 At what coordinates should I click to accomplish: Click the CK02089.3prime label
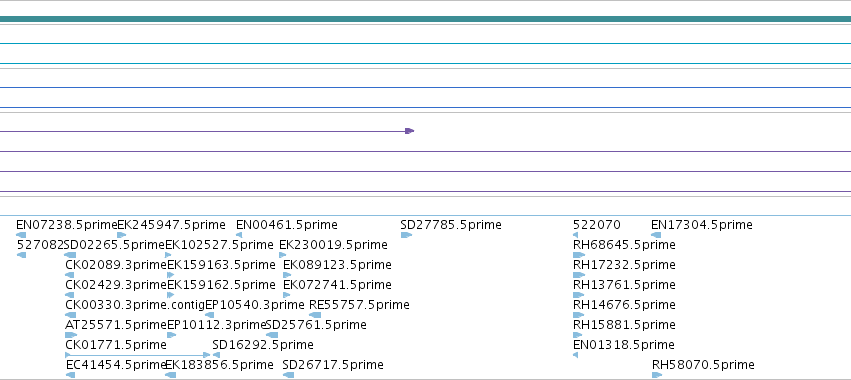tap(116, 265)
